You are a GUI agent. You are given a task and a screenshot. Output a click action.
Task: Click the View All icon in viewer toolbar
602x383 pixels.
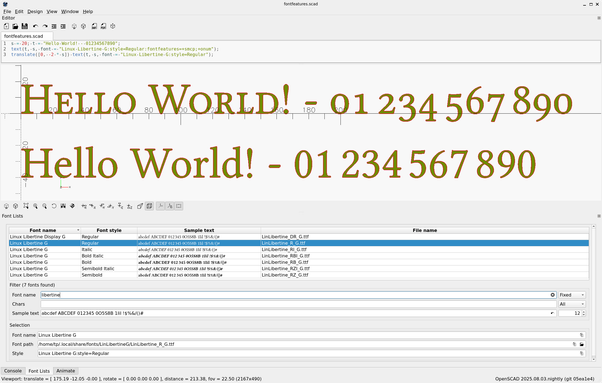point(26,206)
